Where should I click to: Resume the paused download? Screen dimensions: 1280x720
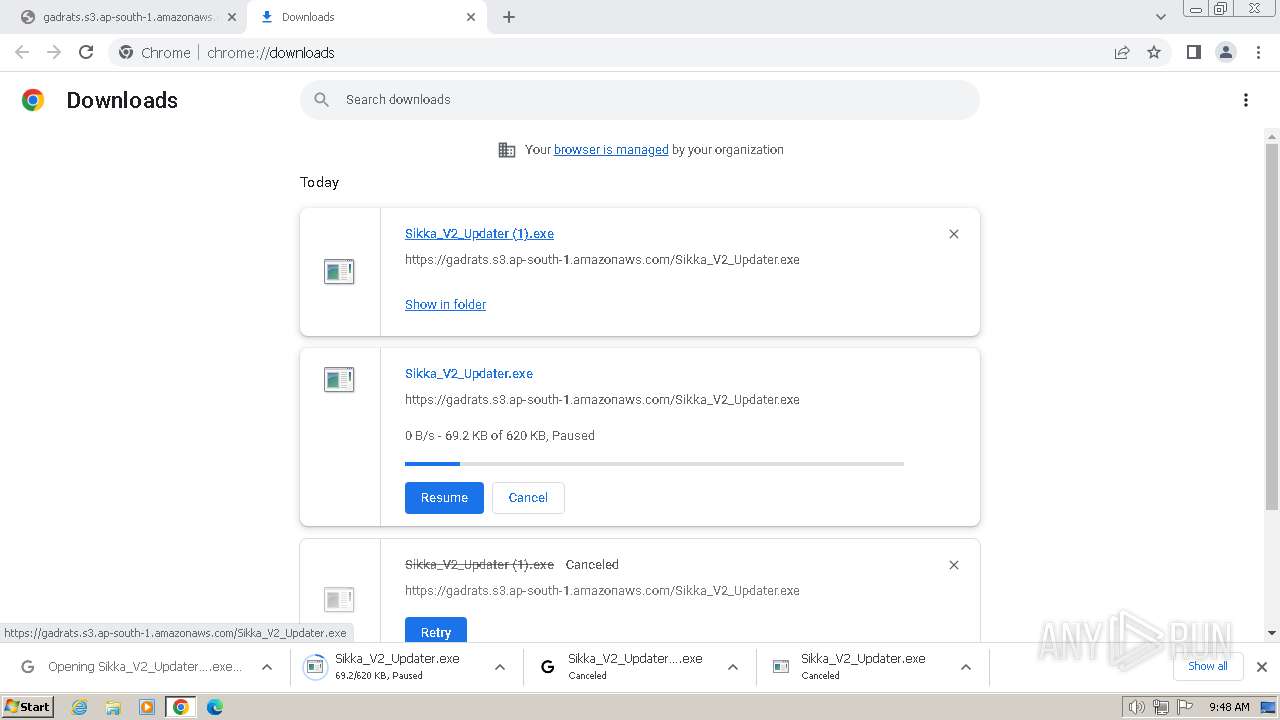click(444, 498)
